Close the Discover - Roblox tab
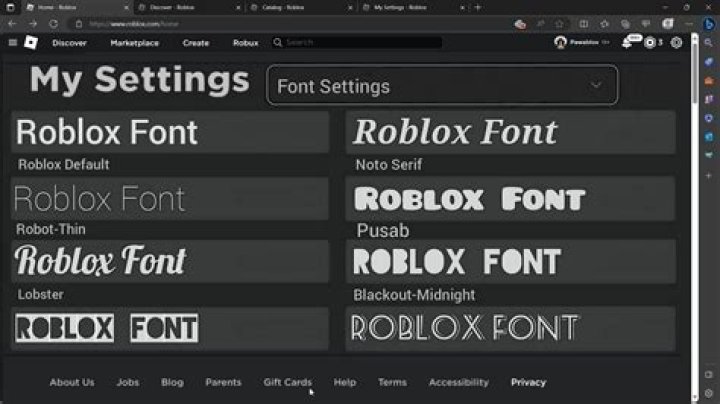The image size is (720, 404). tap(238, 7)
